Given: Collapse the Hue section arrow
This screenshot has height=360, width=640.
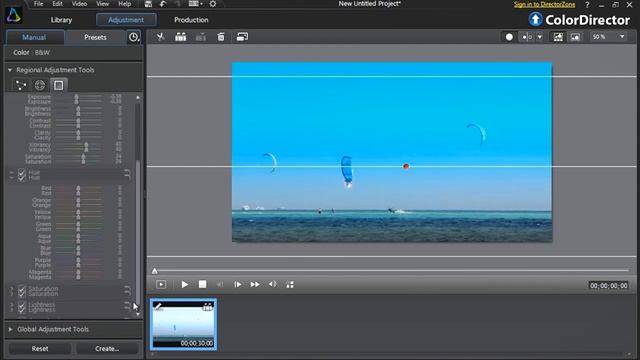Looking at the screenshot, I should (11, 175).
